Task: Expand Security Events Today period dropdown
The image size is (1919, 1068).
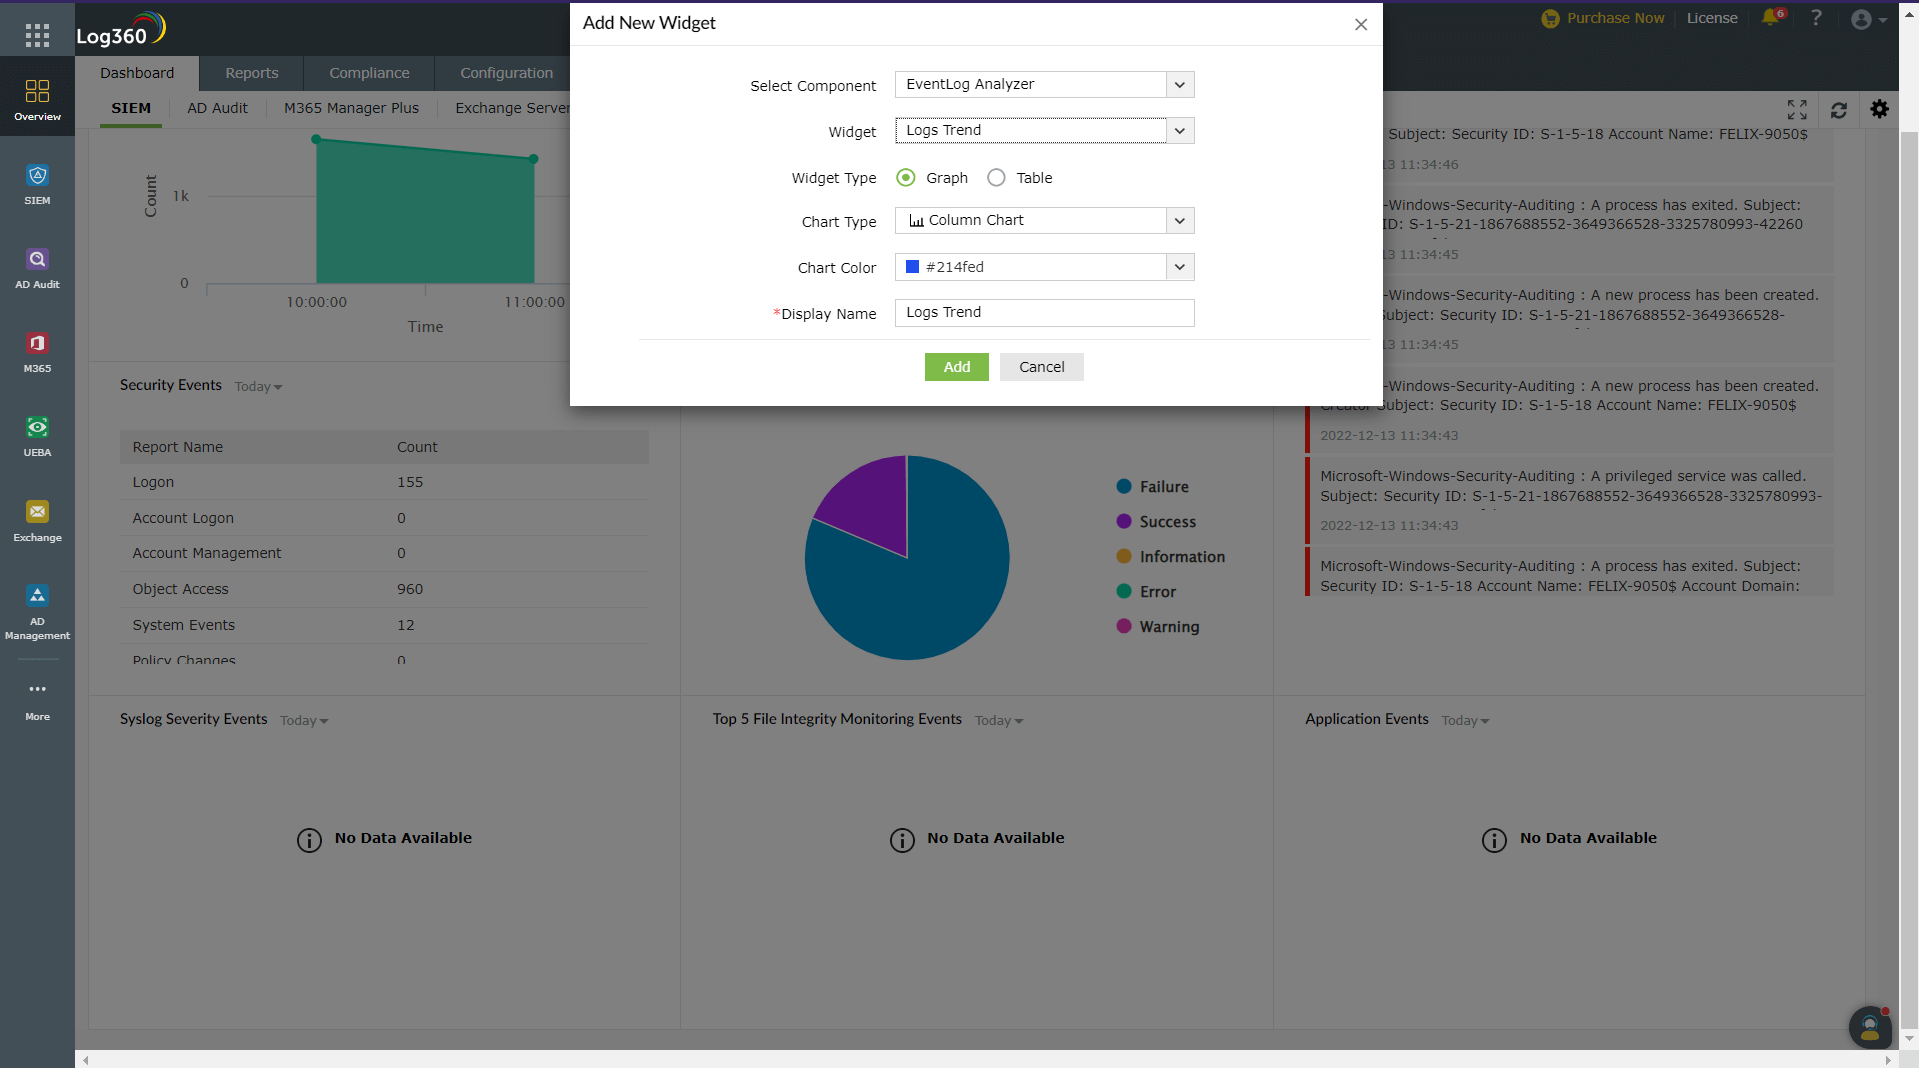Action: 258,387
